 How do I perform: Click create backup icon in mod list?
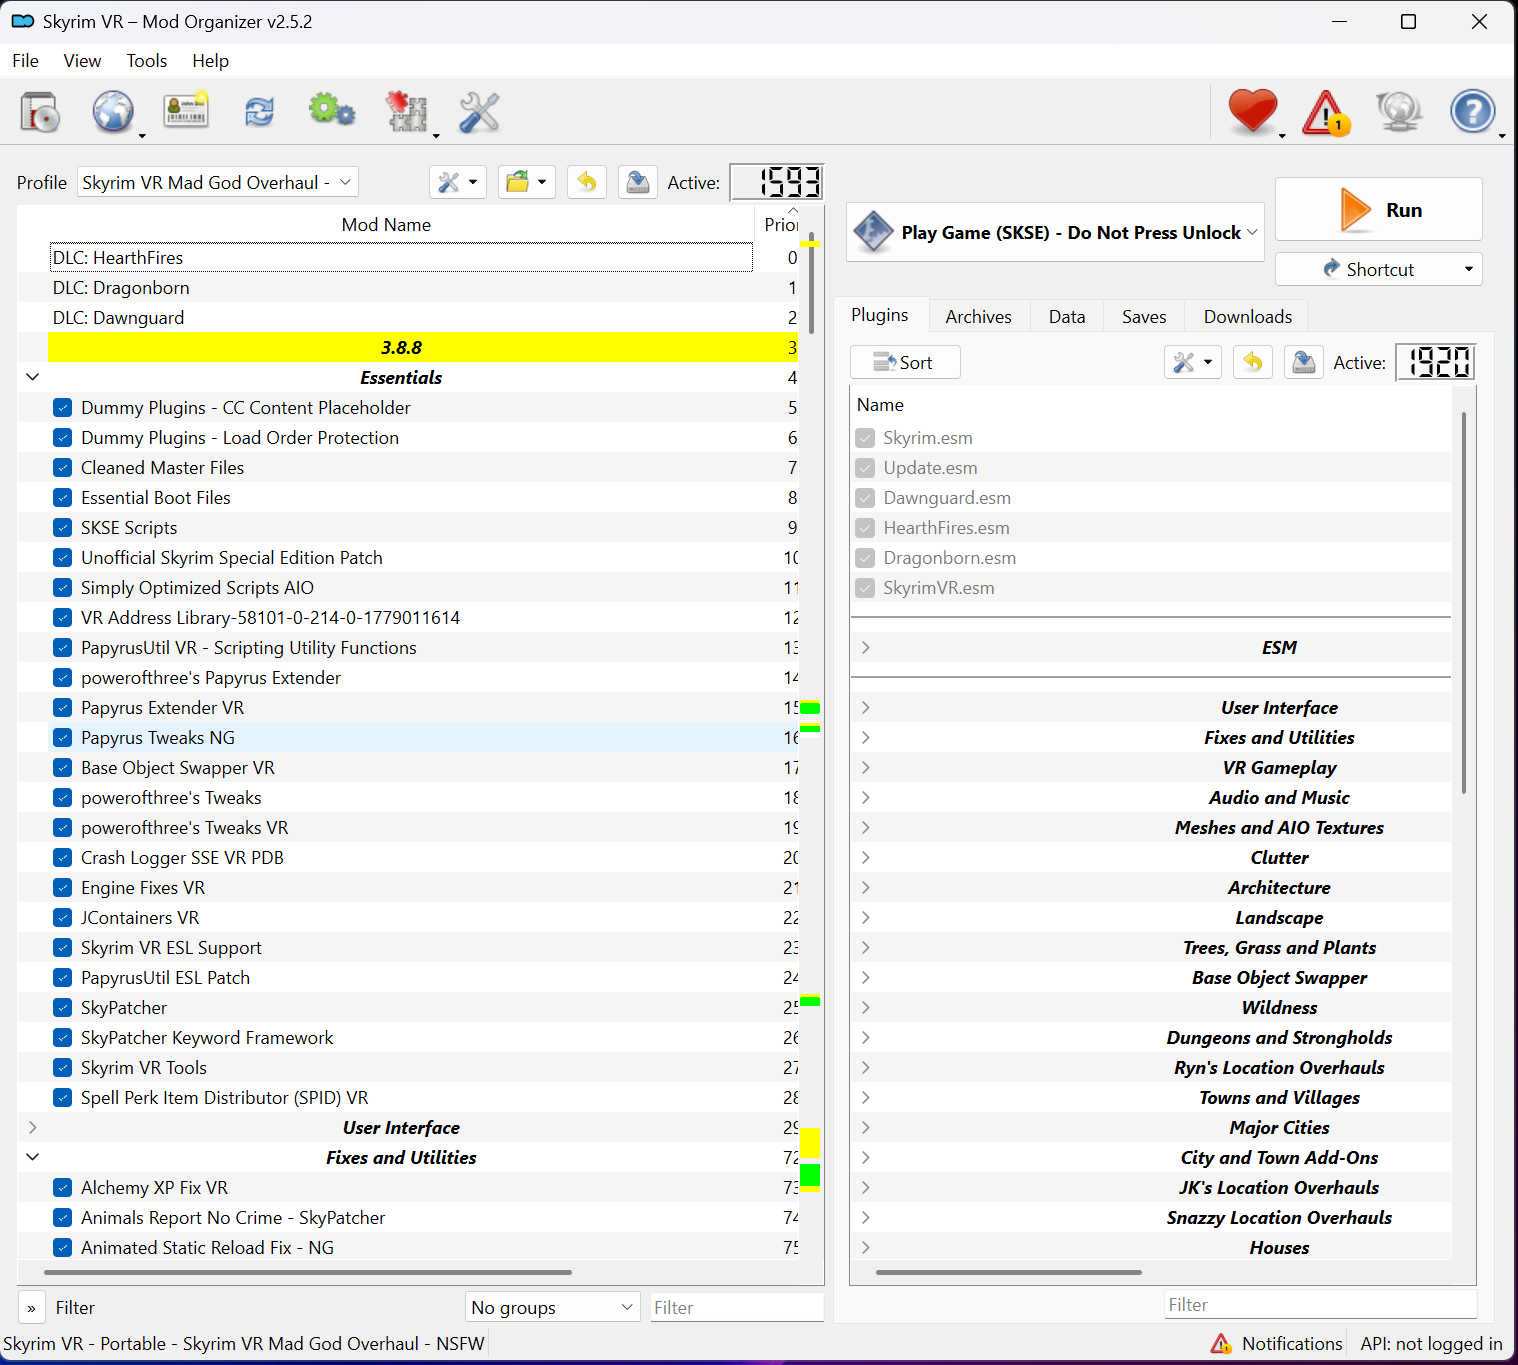(637, 183)
